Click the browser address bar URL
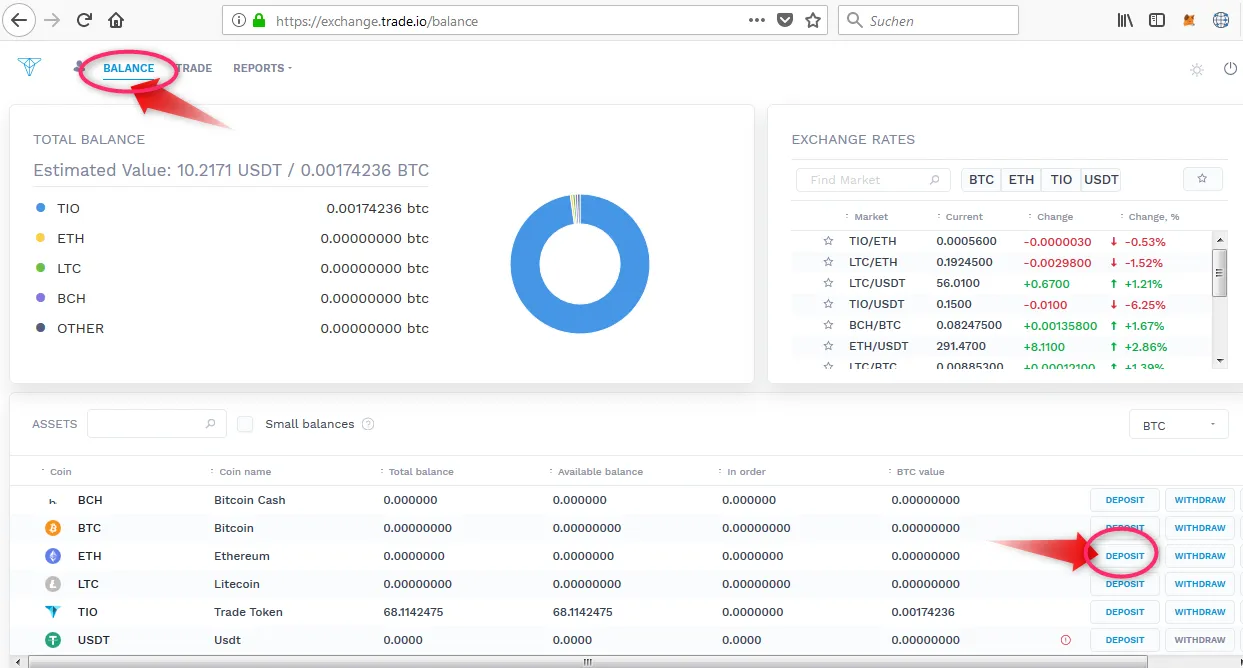This screenshot has height=668, width=1243. point(376,20)
